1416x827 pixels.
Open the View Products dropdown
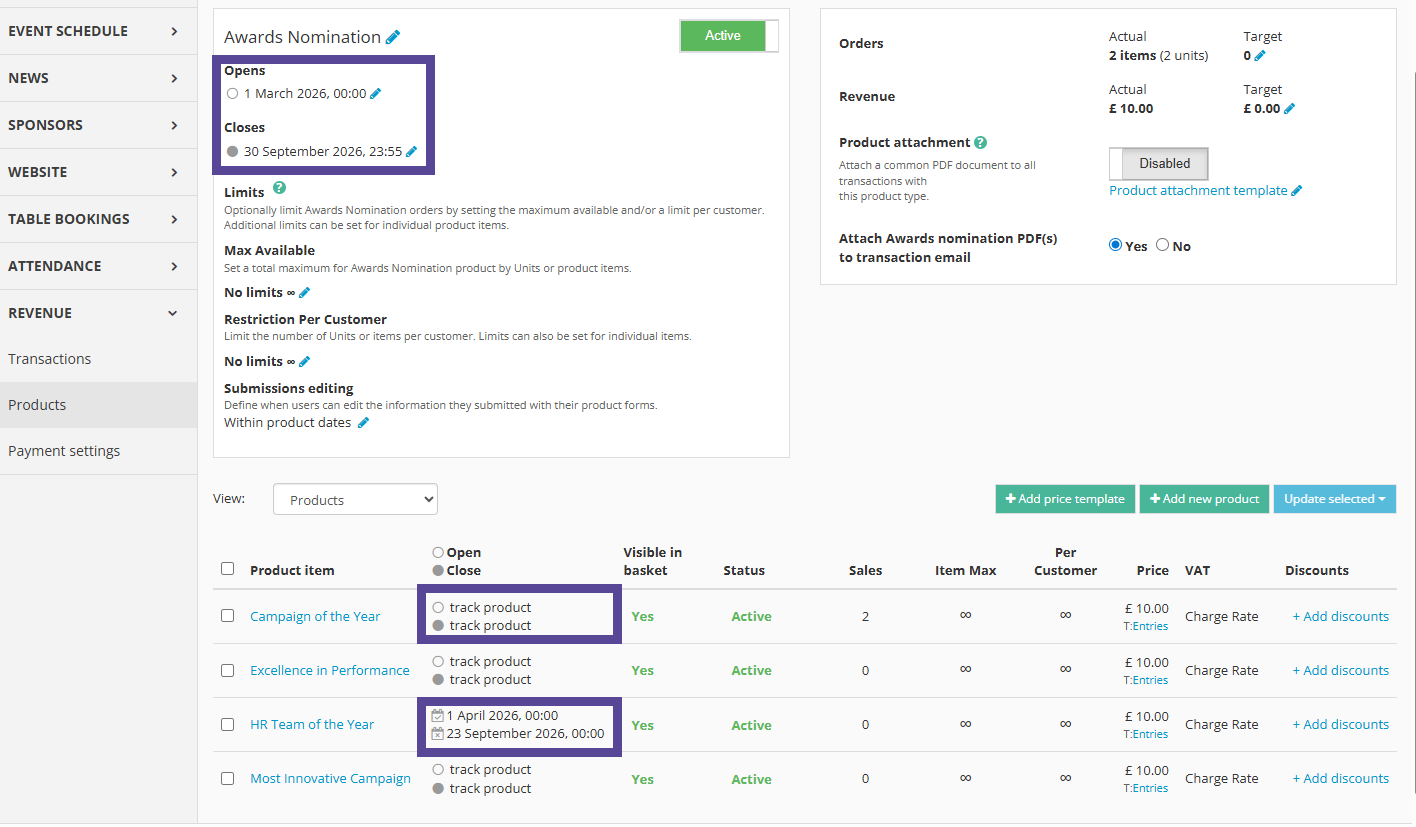(355, 500)
